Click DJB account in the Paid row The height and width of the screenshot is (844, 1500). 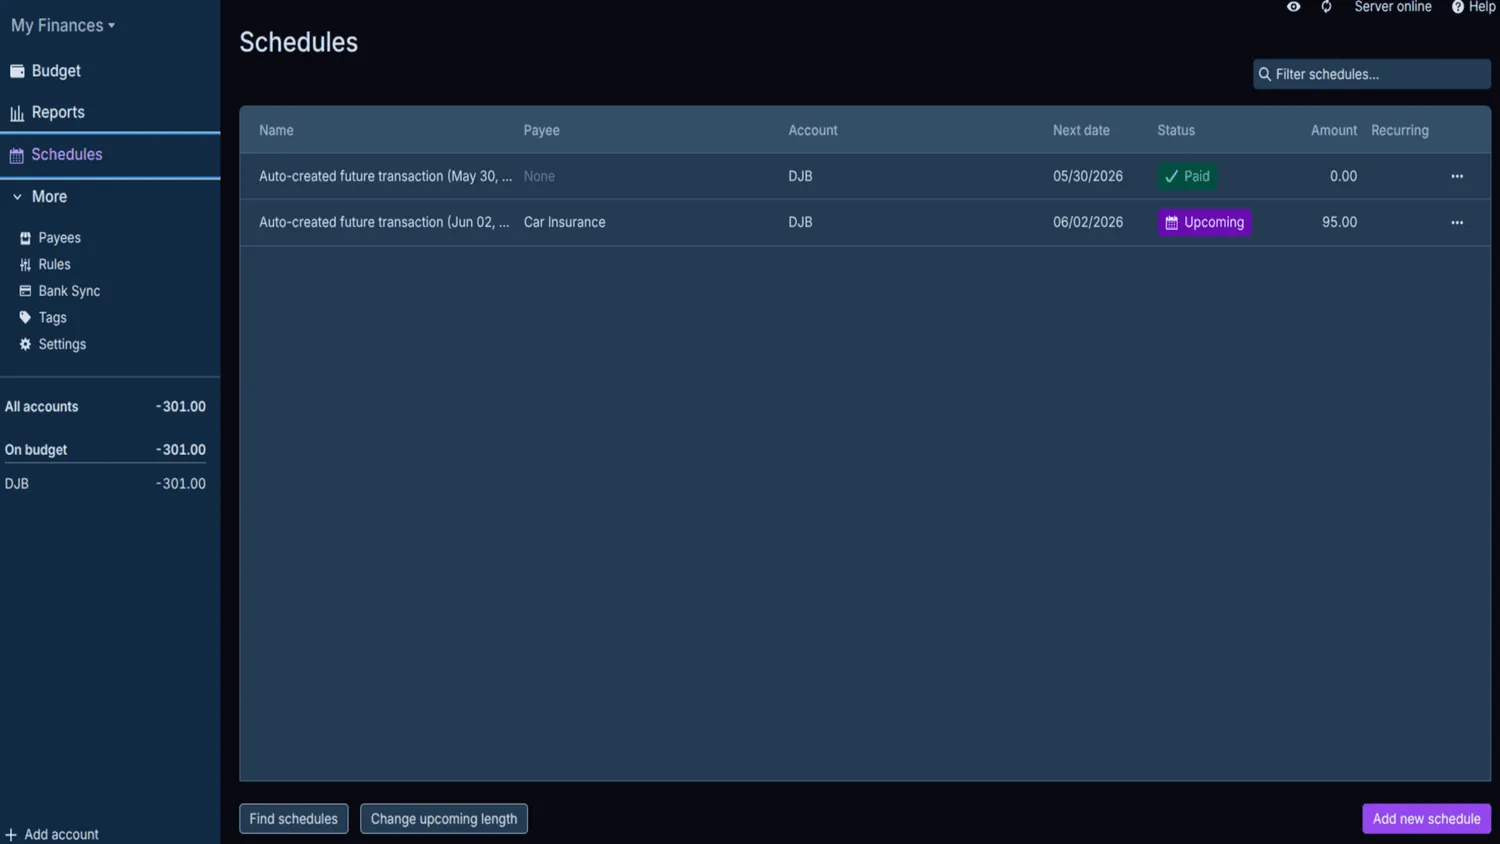[800, 176]
